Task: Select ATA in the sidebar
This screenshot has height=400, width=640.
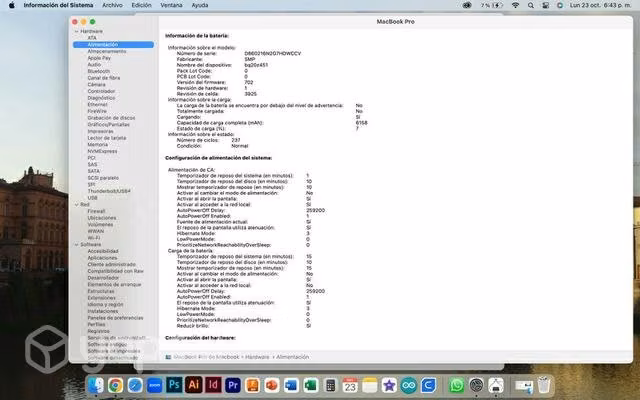Action: click(92, 38)
